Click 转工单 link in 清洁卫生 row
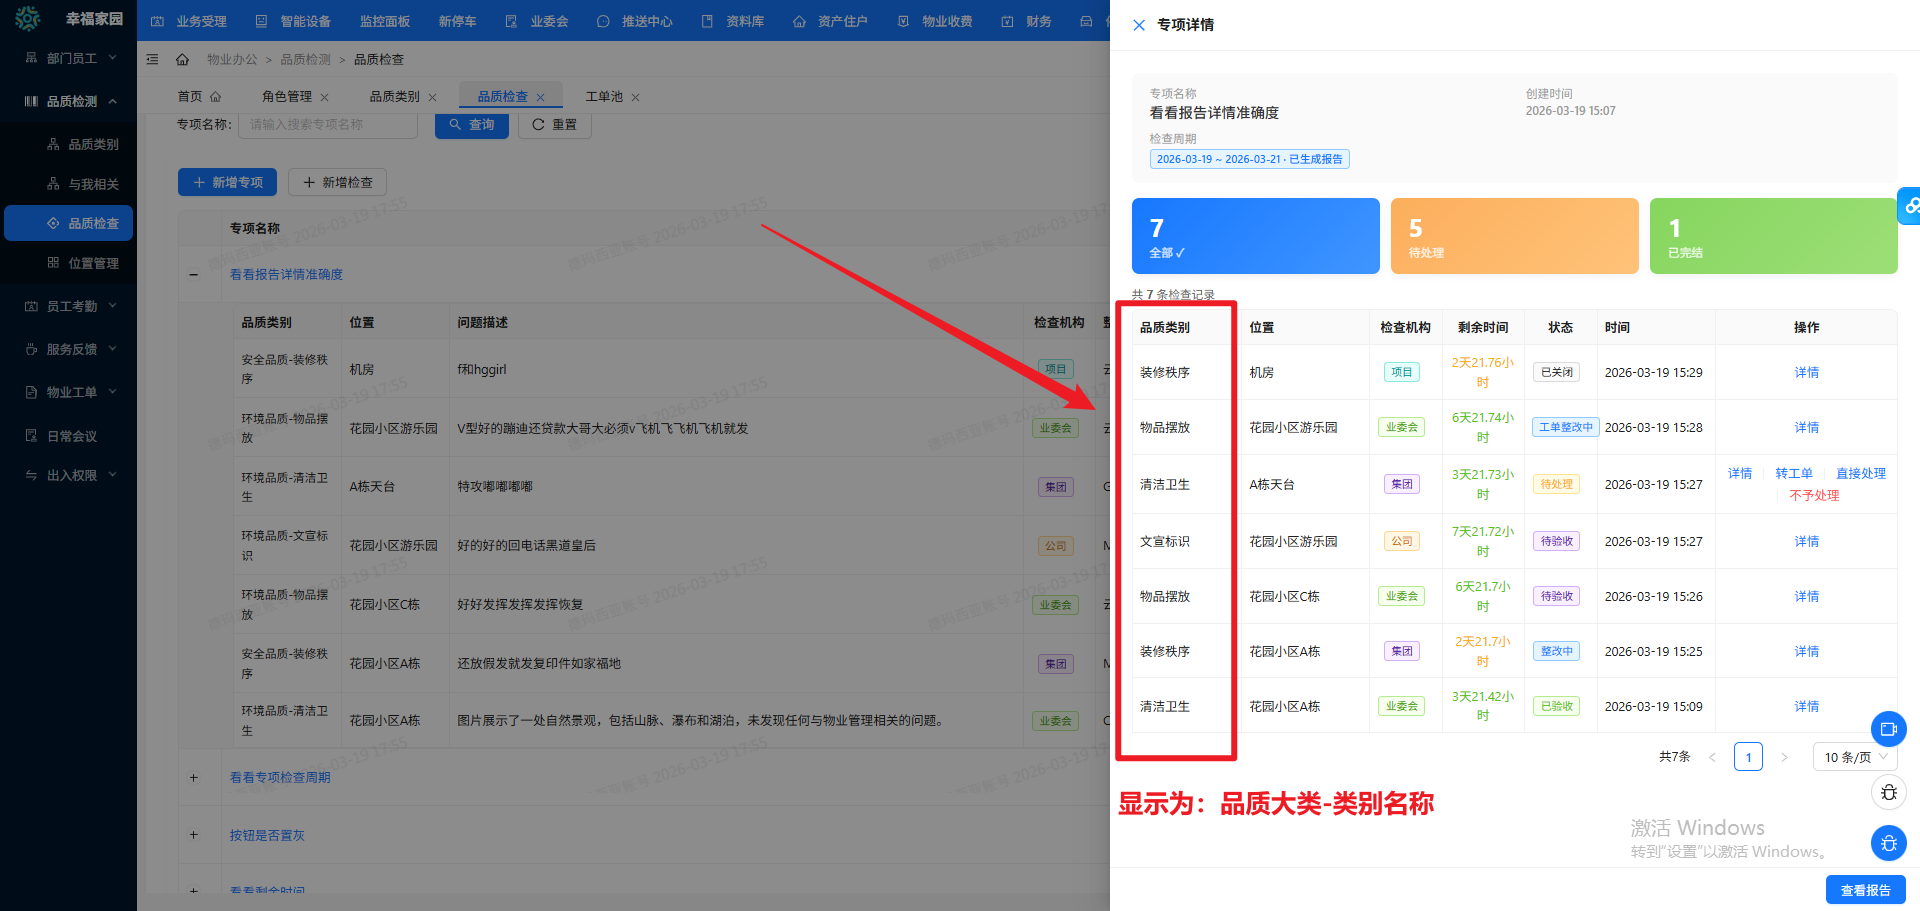 tap(1794, 473)
